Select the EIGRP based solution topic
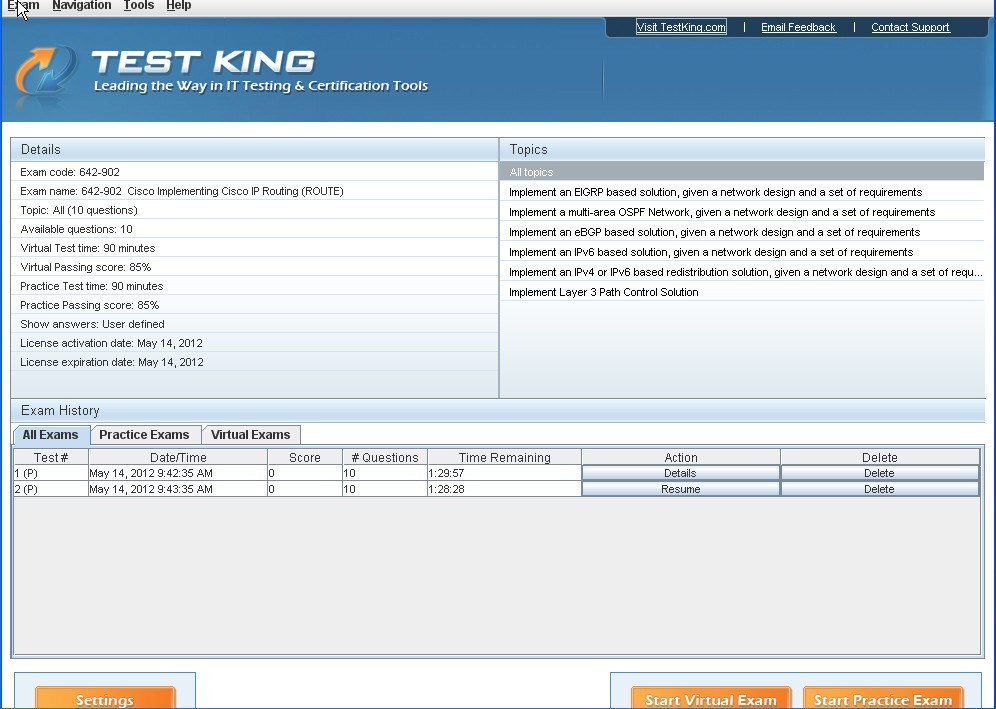This screenshot has height=709, width=996. (742, 192)
